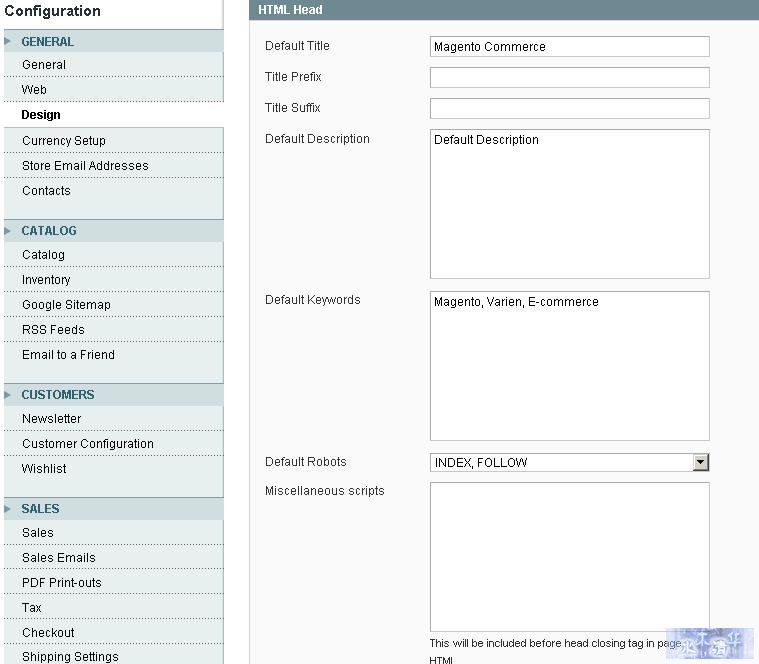This screenshot has width=759, height=664.
Task: Click the Title Prefix label
Action: coord(293,77)
